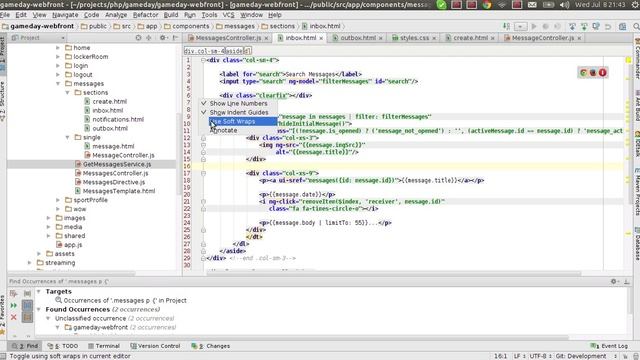Screen dimensions: 640x360
Task: Click the Search Everywhere magnifier icon
Action: pos(636,26)
